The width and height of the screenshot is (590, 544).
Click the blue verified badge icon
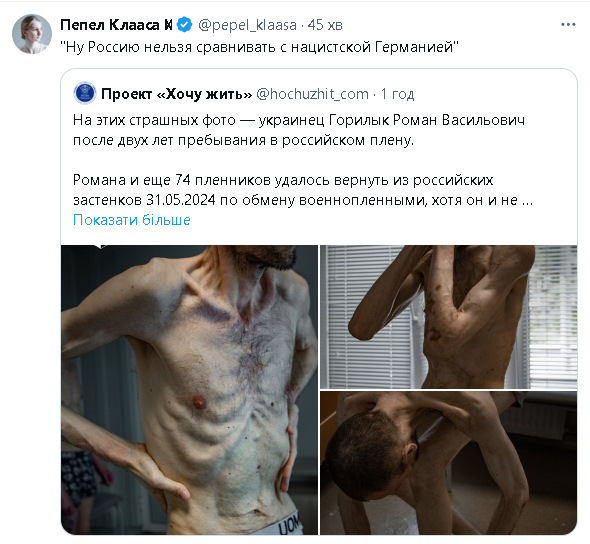[185, 25]
